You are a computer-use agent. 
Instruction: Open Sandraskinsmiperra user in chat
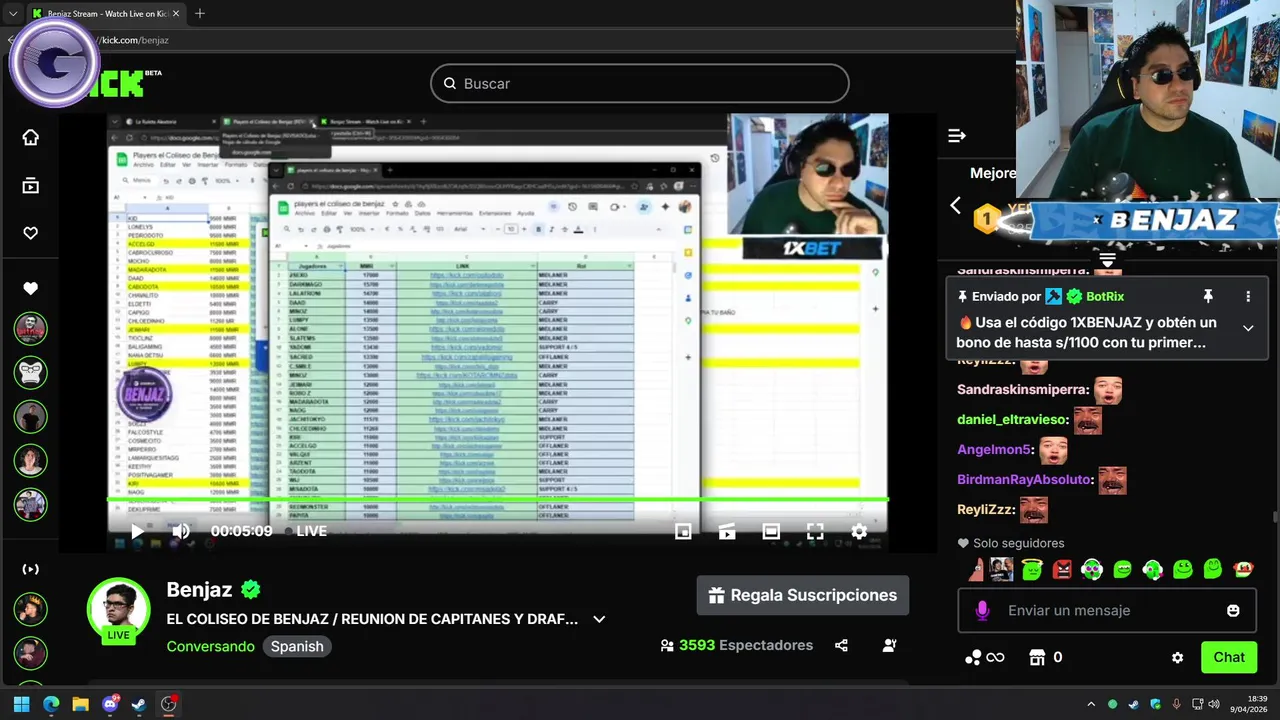tap(1023, 389)
